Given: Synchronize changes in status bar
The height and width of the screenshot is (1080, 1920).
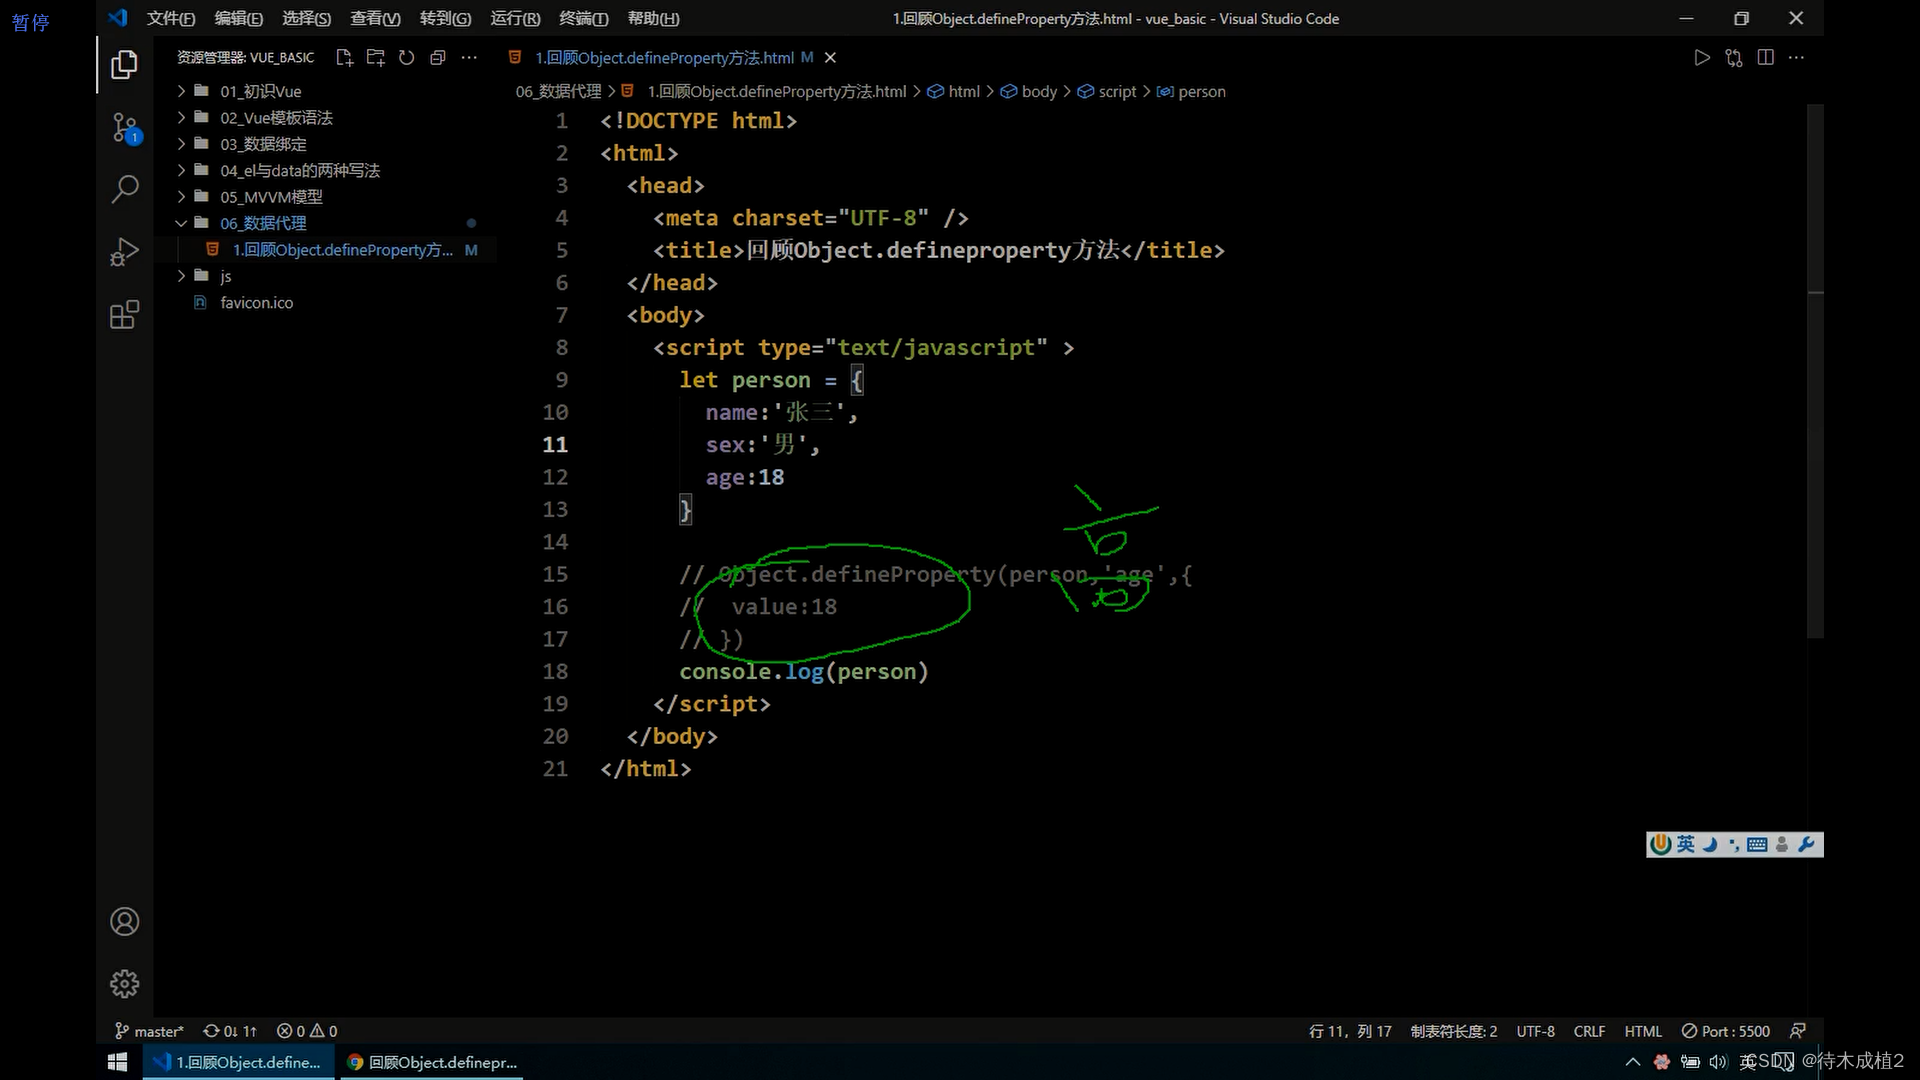Looking at the screenshot, I should click(x=230, y=1031).
